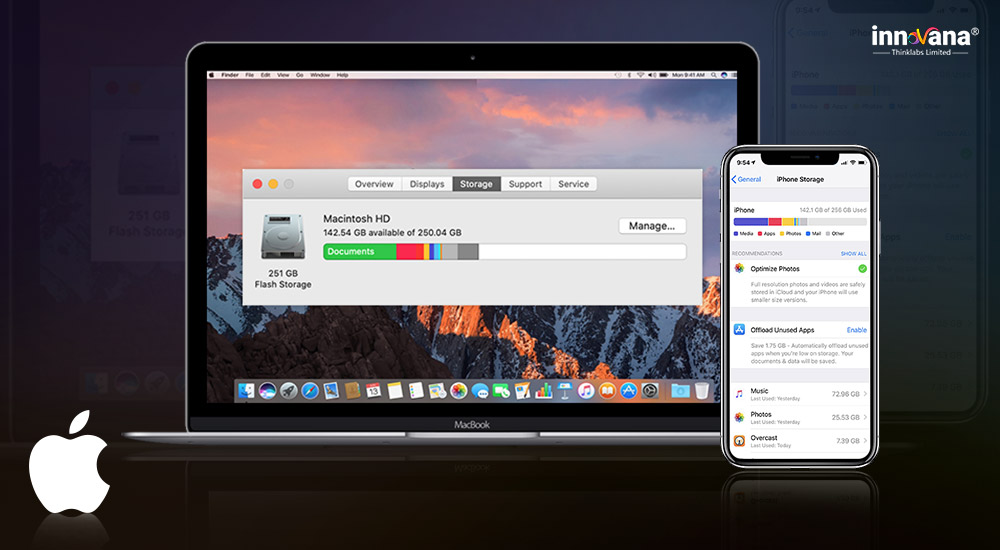1000x550 pixels.
Task: Click the Manage... button
Action: click(x=652, y=226)
